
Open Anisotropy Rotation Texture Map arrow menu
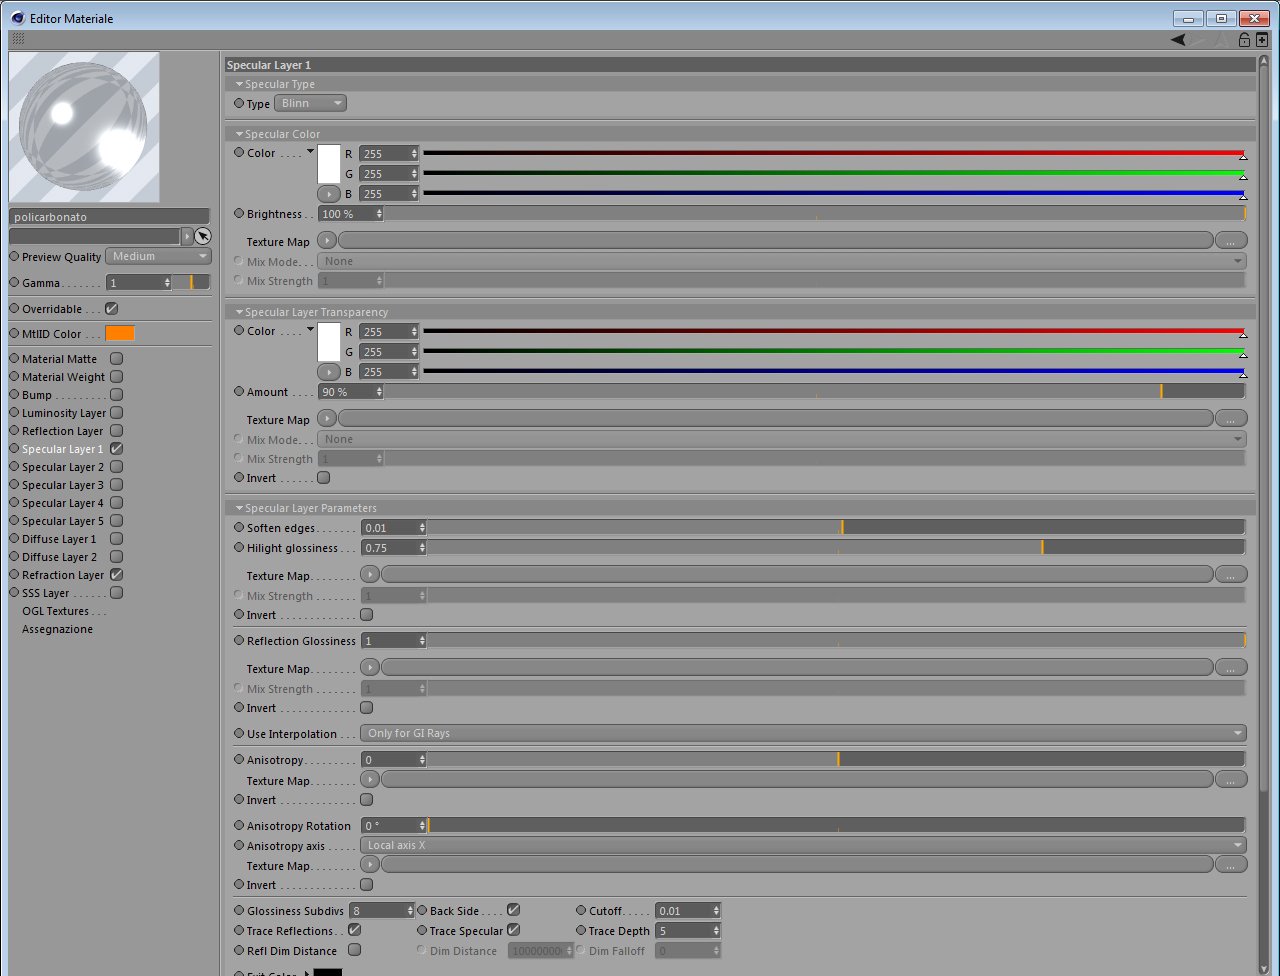click(370, 865)
